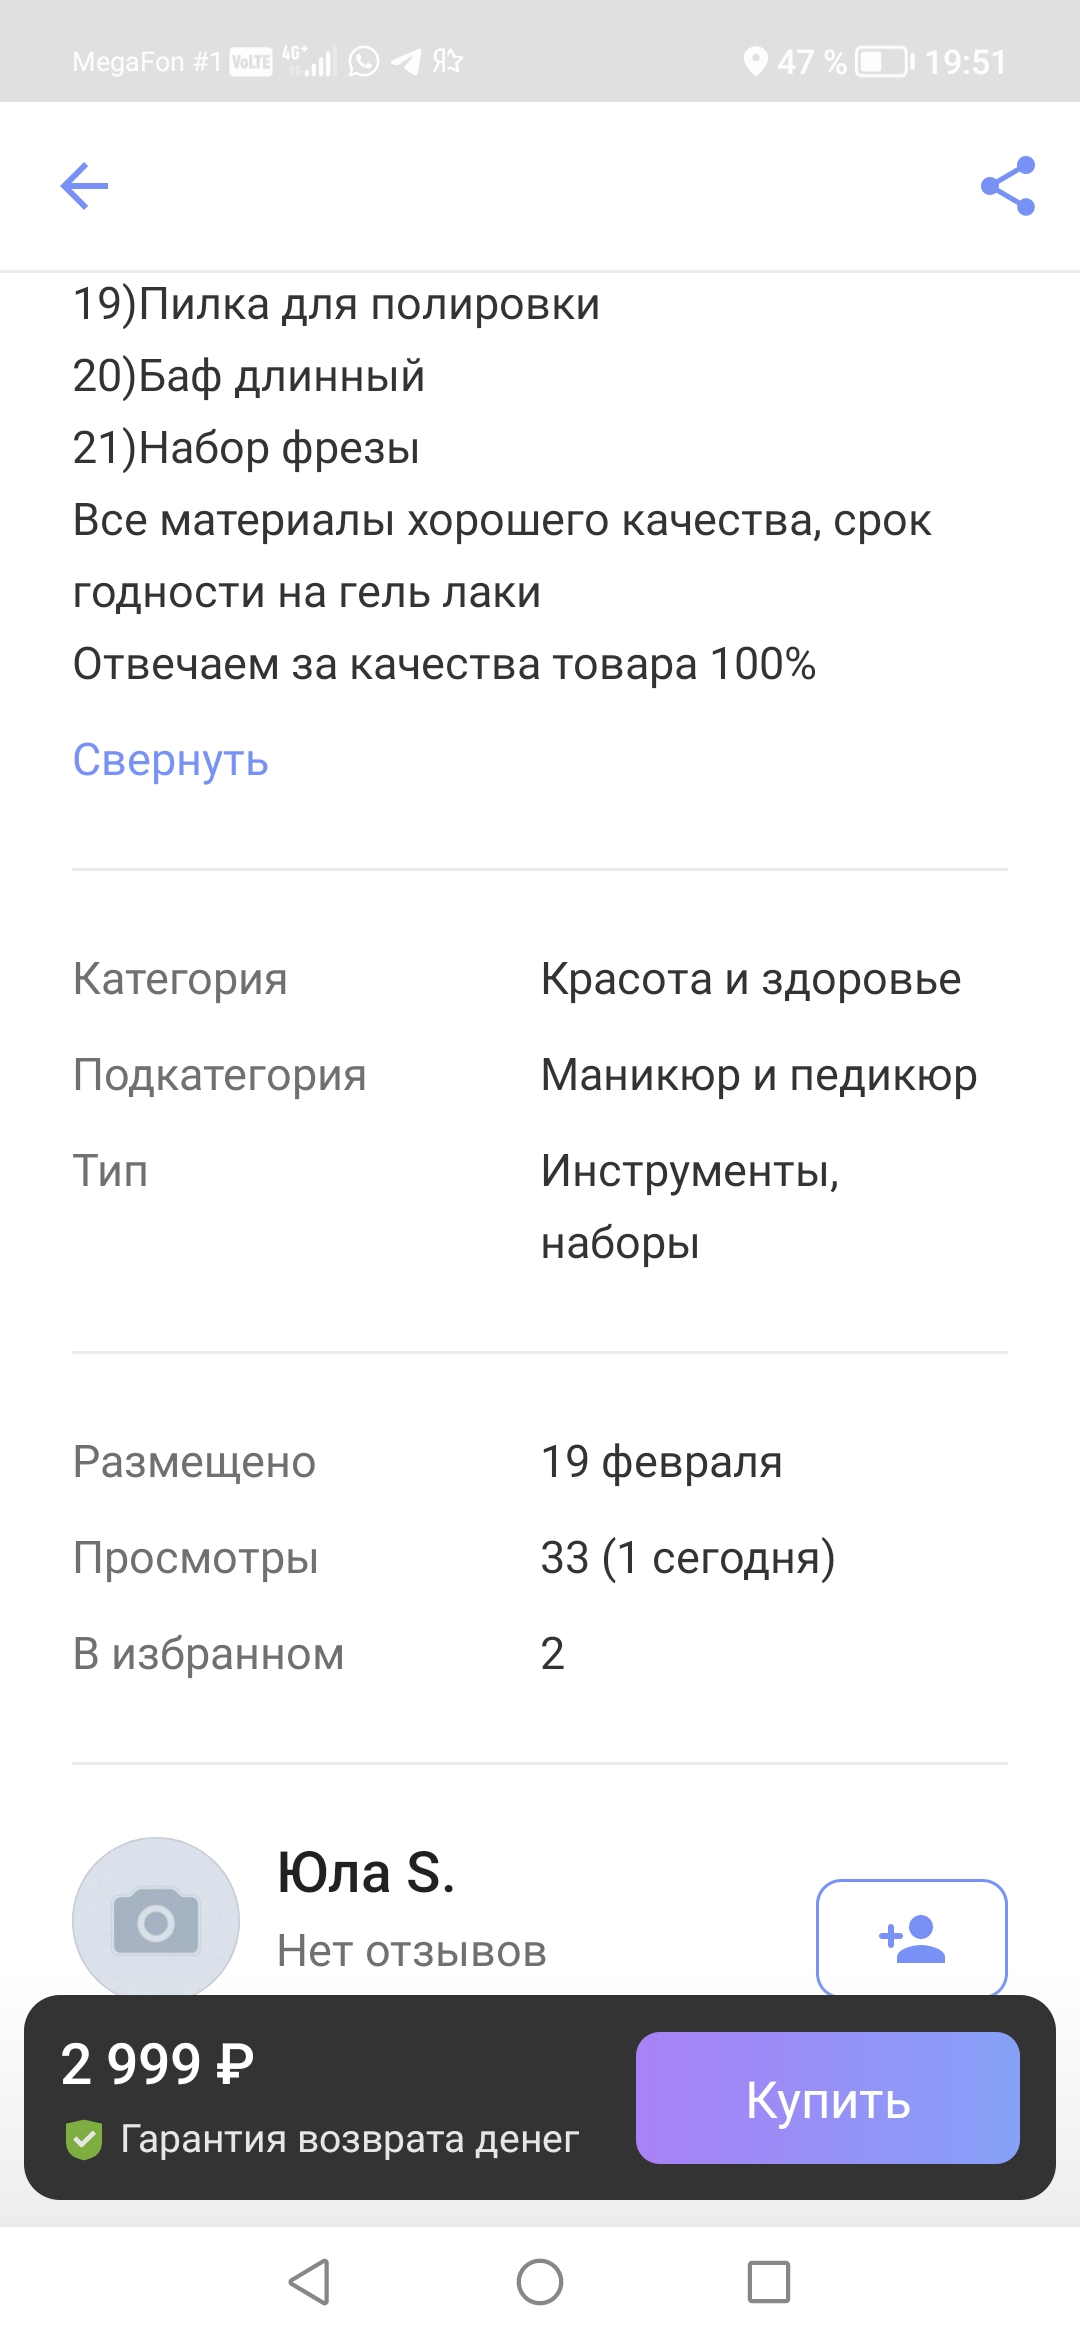1080x2340 pixels.
Task: Tap Гарантия возврата денег text
Action: 350,2139
